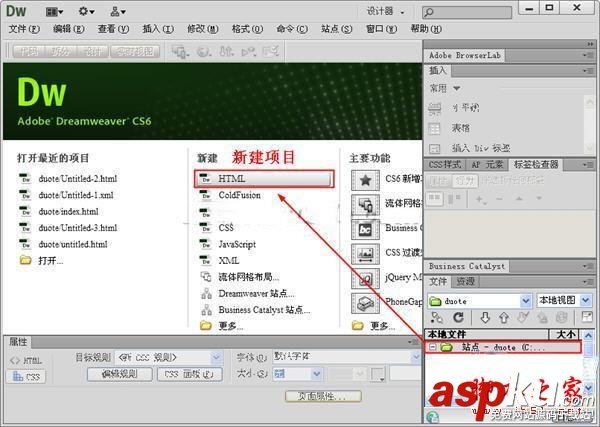Click the CSS transitions feature icon
The image size is (600, 427).
(x=365, y=254)
